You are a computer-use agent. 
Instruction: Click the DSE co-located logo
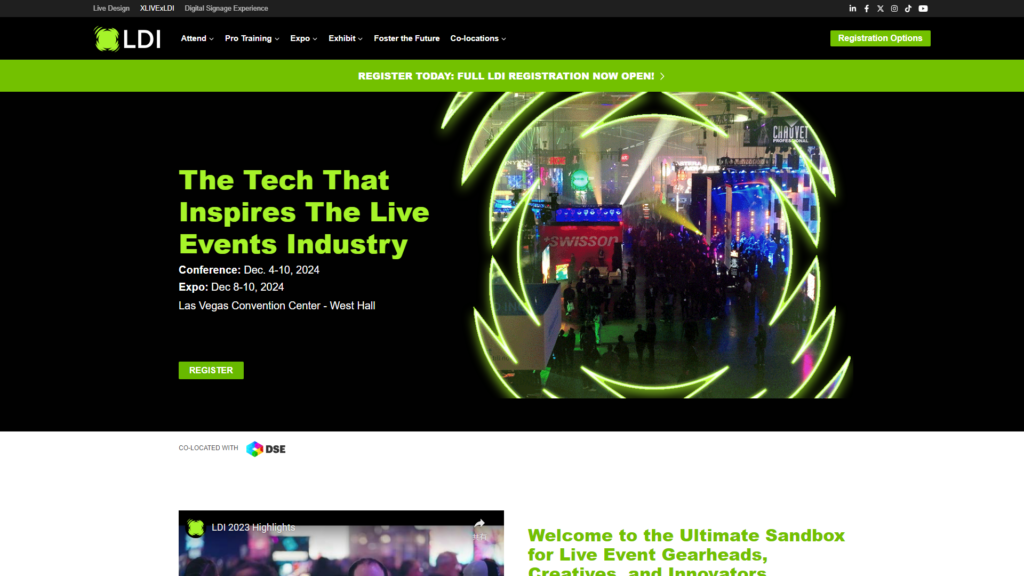(x=266, y=449)
